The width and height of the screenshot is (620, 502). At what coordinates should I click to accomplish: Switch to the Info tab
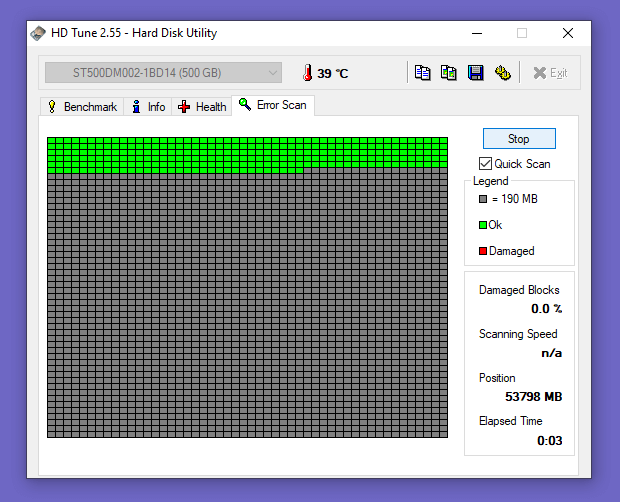click(148, 107)
